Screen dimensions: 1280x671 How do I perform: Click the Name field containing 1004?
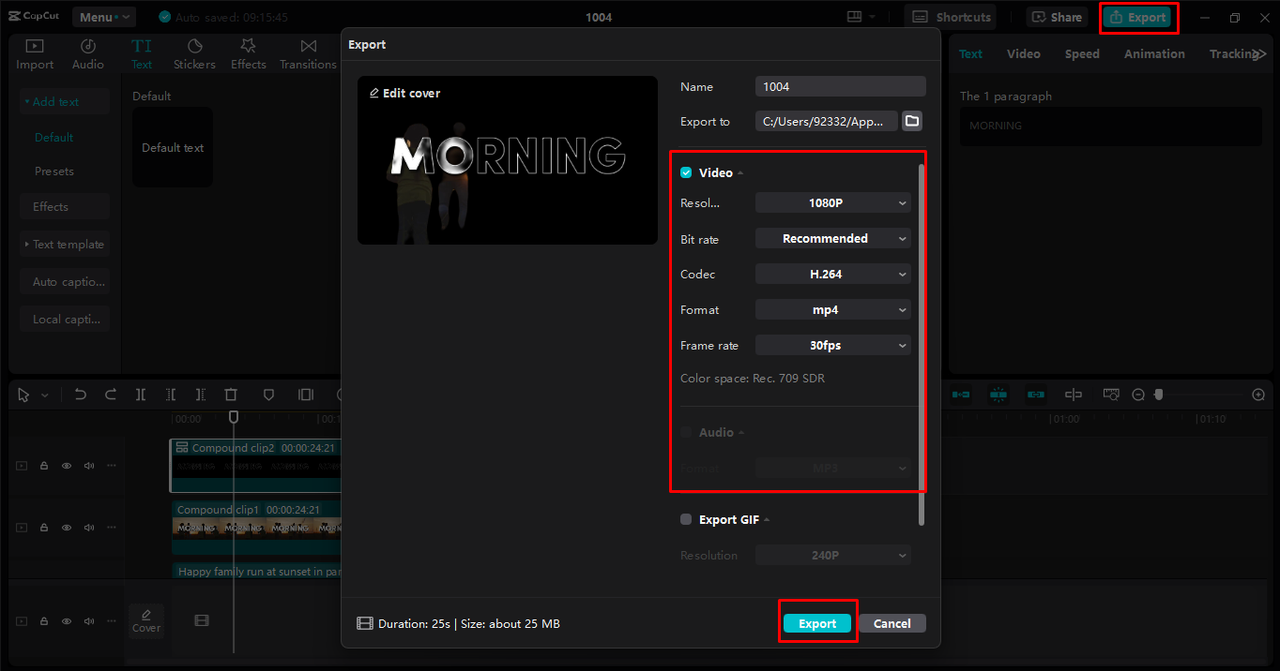point(840,87)
